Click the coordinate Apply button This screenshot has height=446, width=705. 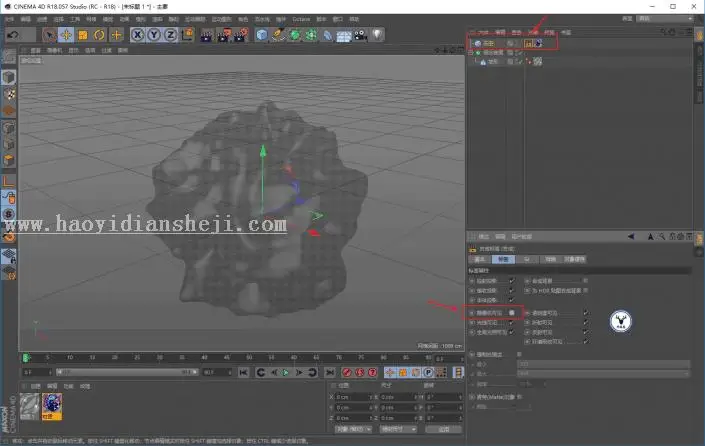coord(444,429)
